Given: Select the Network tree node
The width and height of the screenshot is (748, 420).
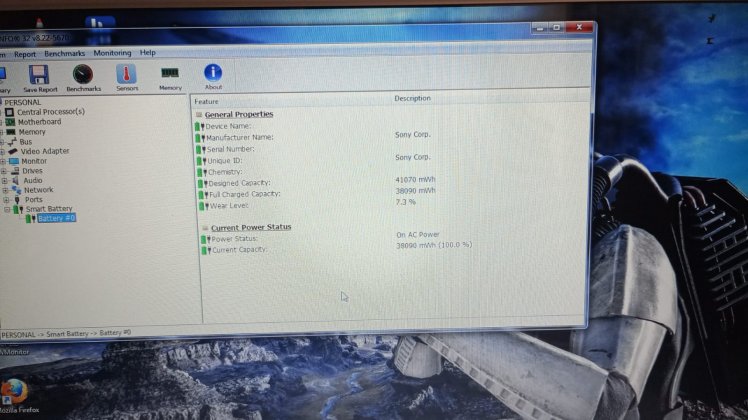Looking at the screenshot, I should pos(38,190).
